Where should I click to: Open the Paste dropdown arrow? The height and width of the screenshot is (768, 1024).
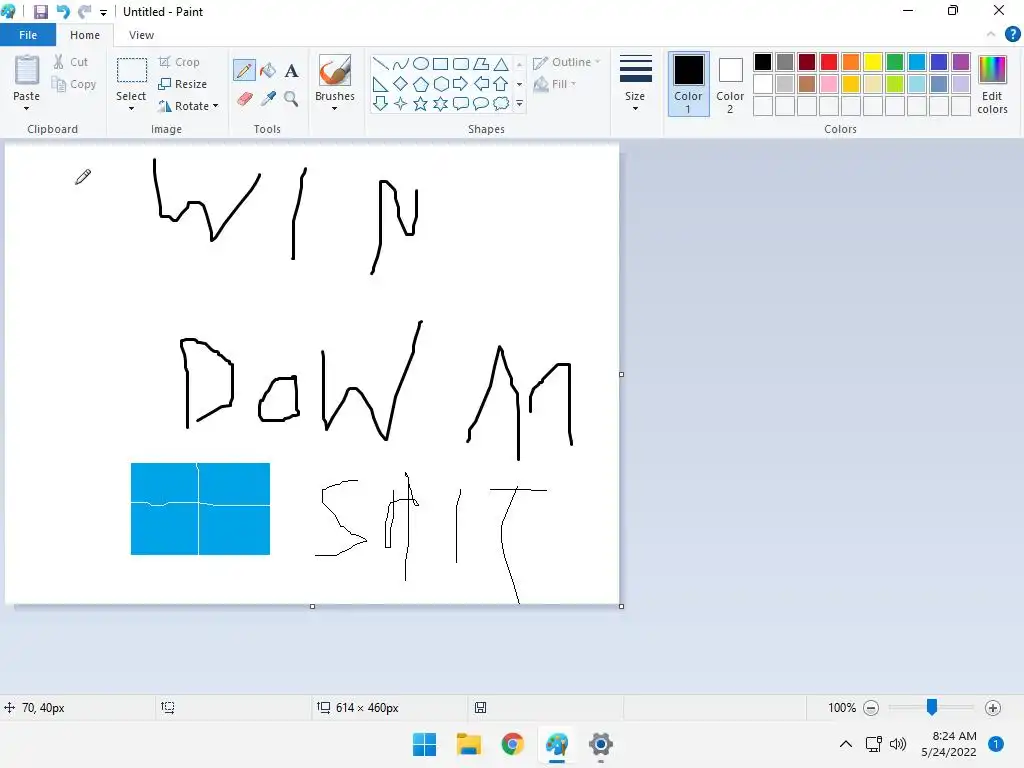[x=27, y=108]
